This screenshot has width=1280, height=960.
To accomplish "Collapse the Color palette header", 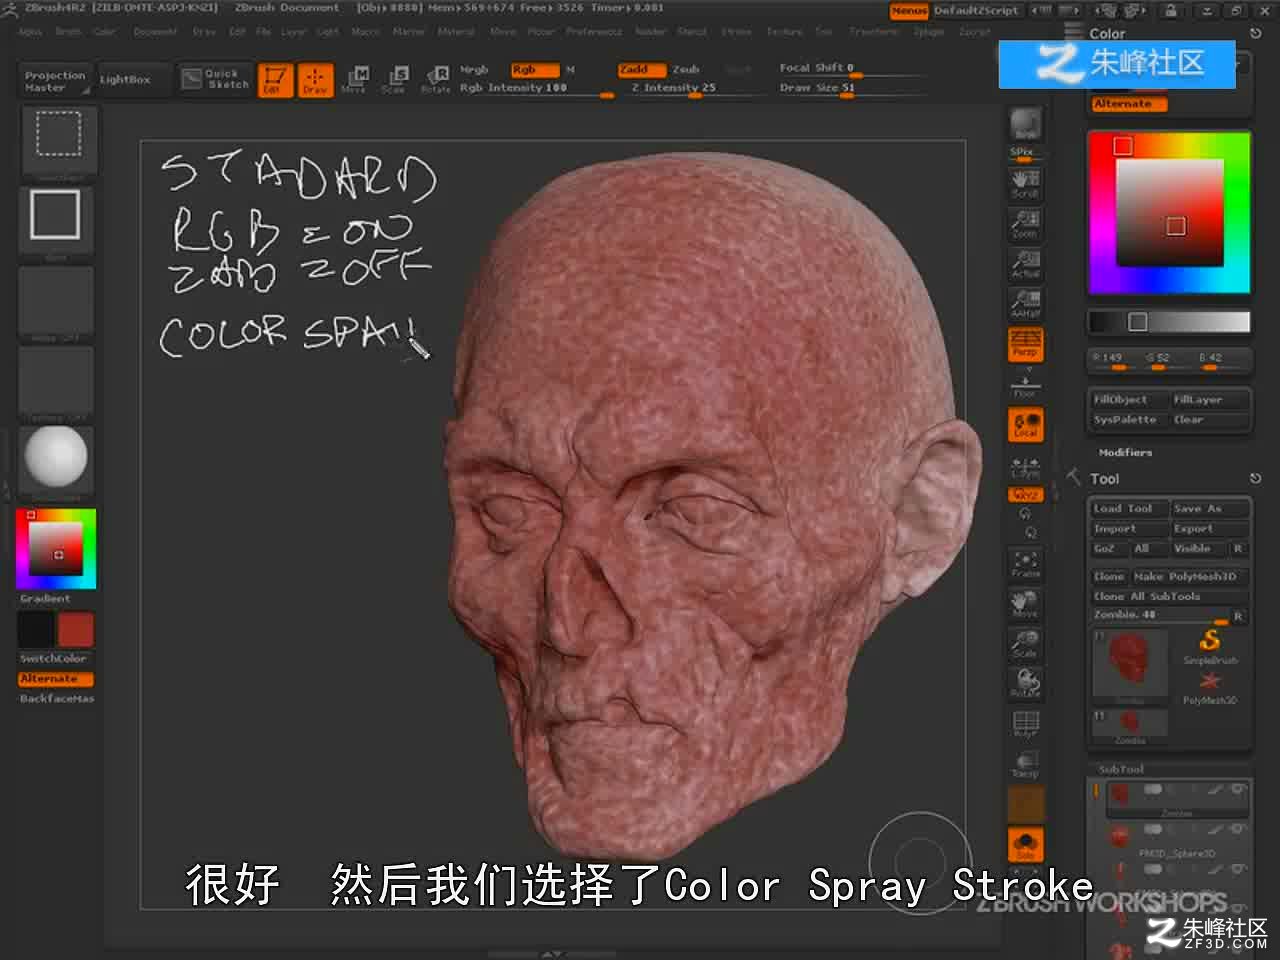I will tap(1108, 34).
